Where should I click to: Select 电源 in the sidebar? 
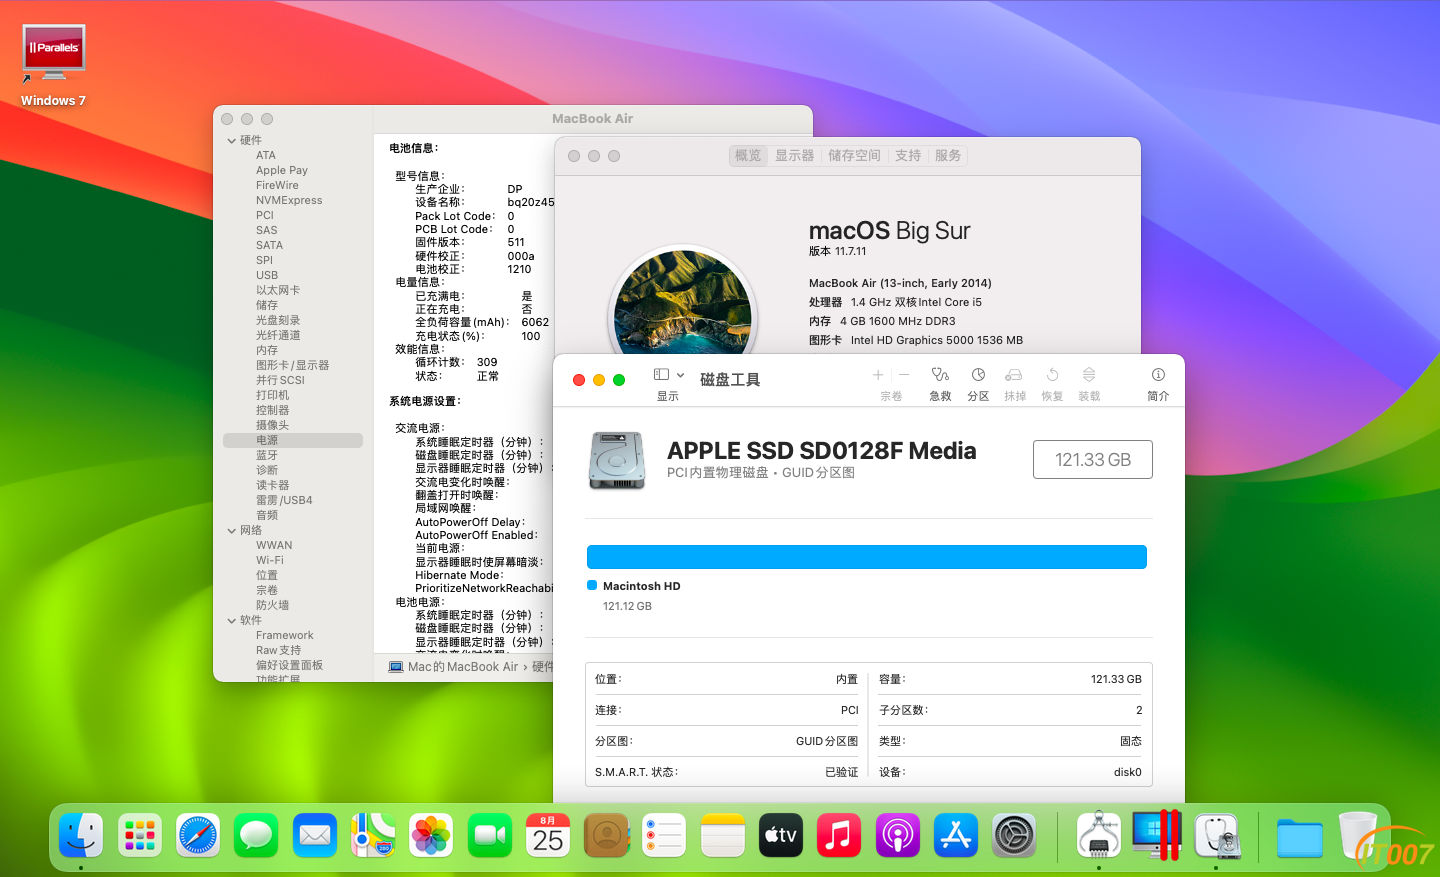(293, 440)
